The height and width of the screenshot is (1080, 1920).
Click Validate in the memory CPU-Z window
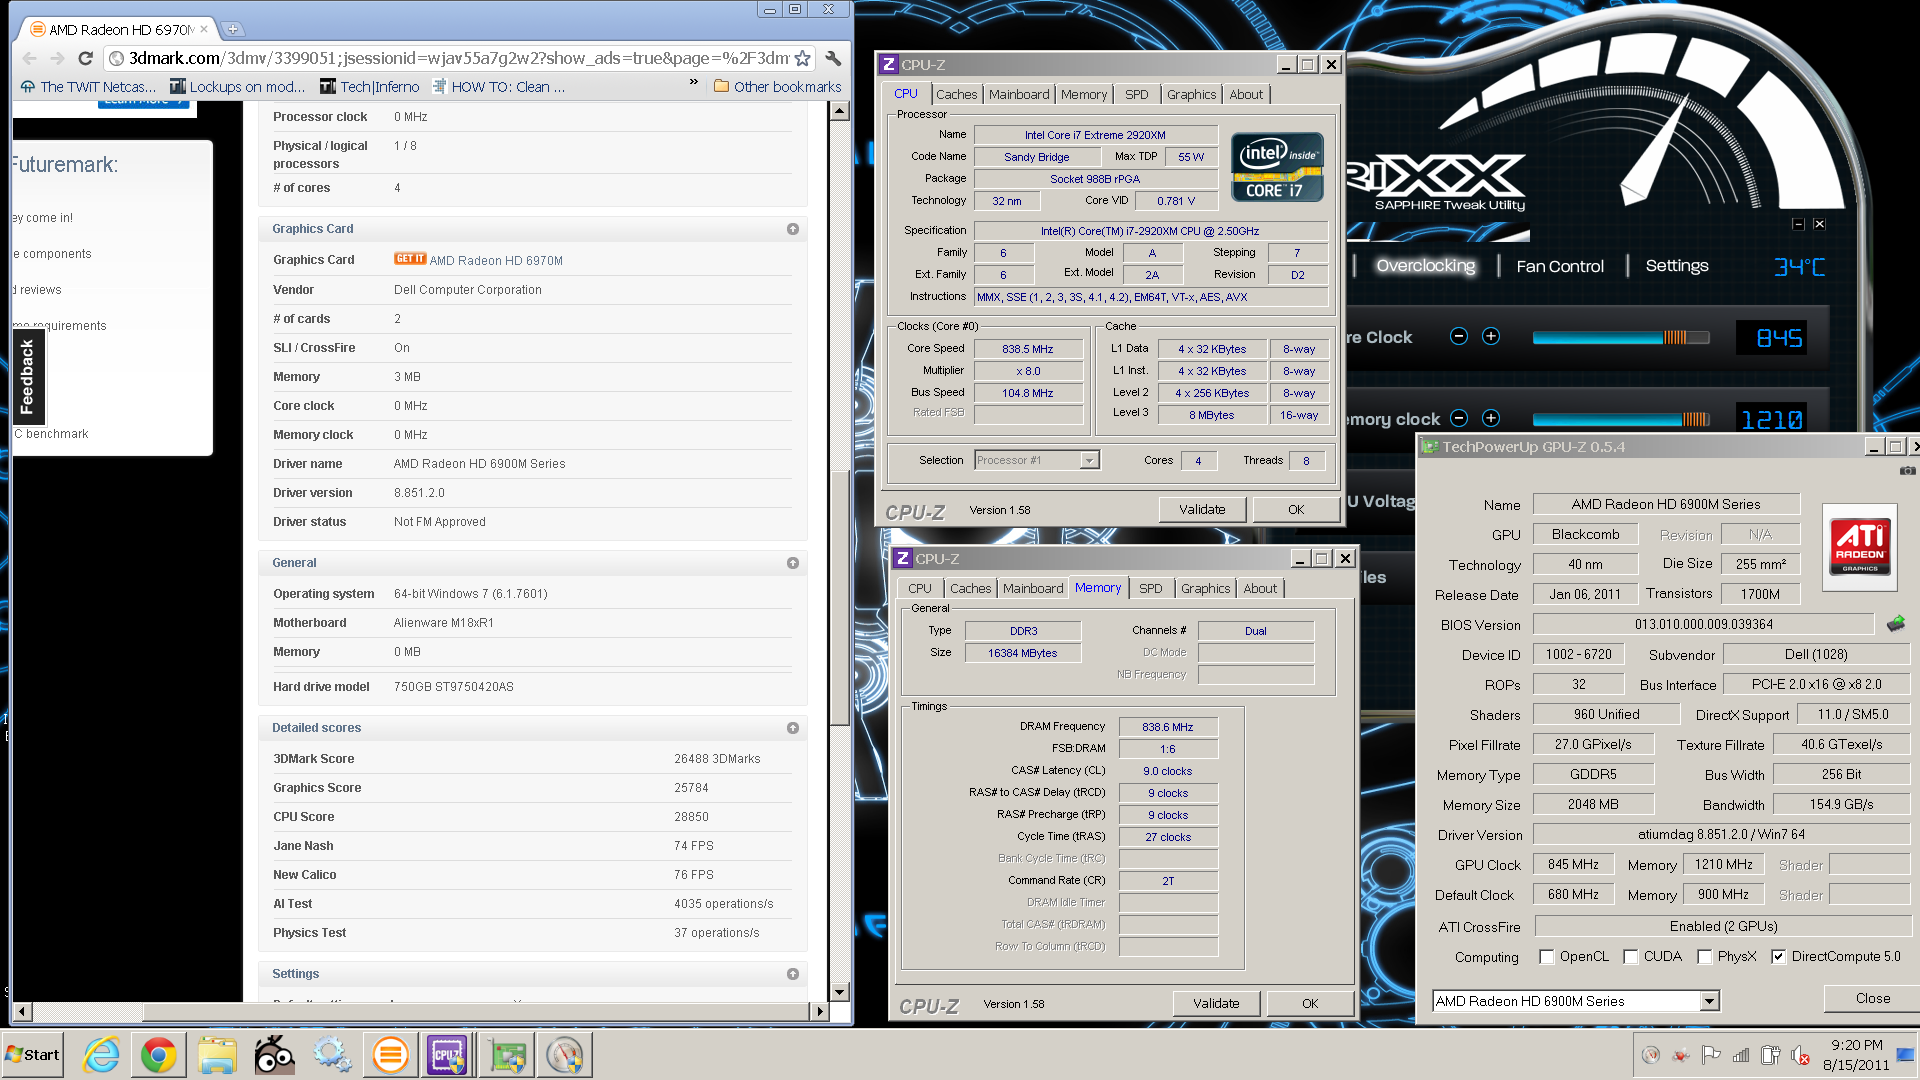coord(1216,1003)
